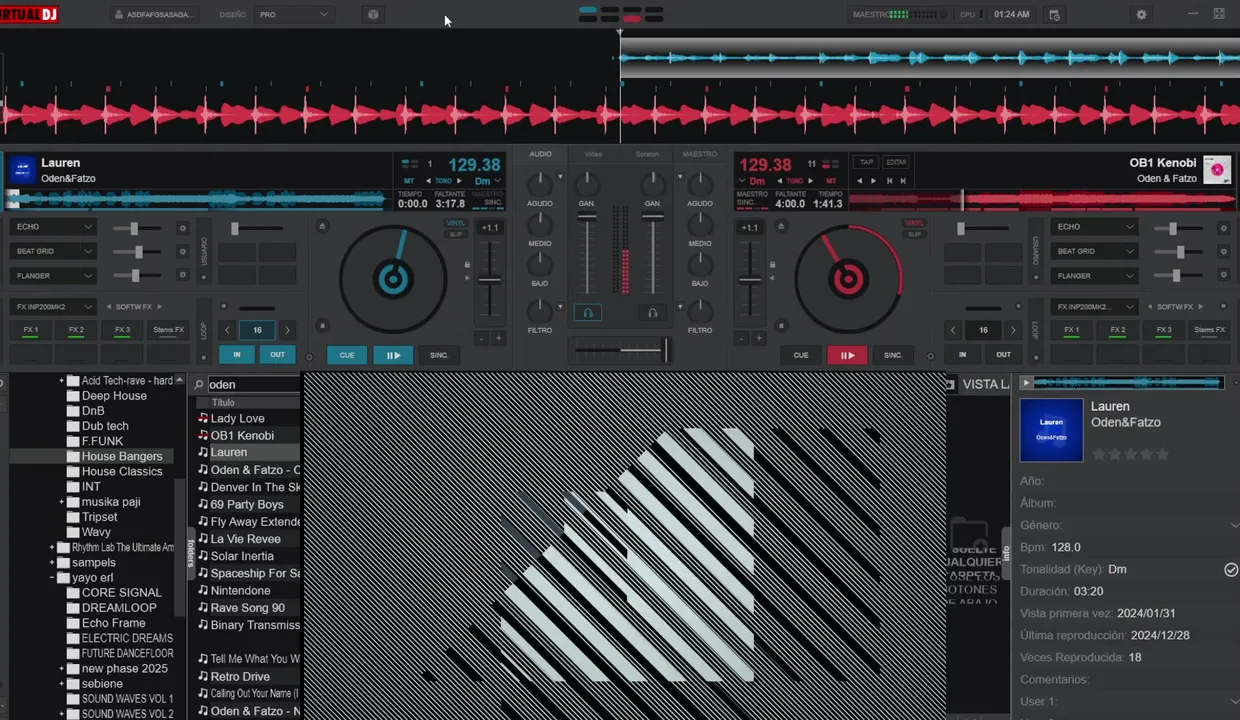Select 'Deep House' folder in browser tree

[114, 396]
